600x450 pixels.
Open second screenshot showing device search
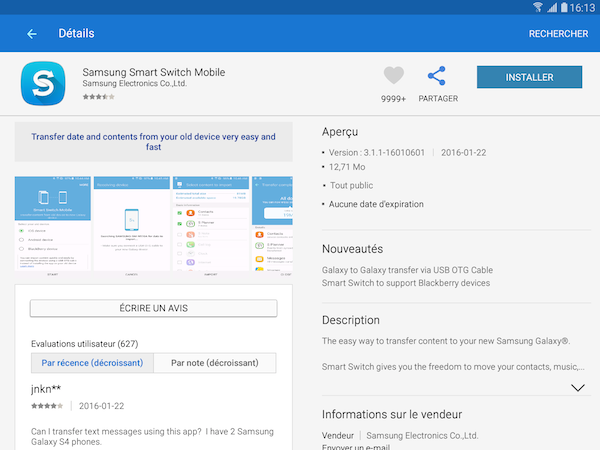pos(132,226)
